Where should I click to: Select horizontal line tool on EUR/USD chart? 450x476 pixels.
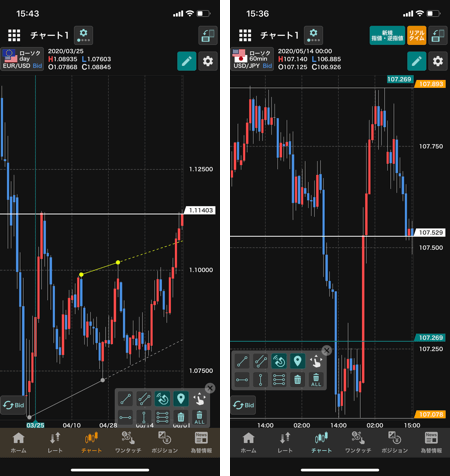coord(126,417)
